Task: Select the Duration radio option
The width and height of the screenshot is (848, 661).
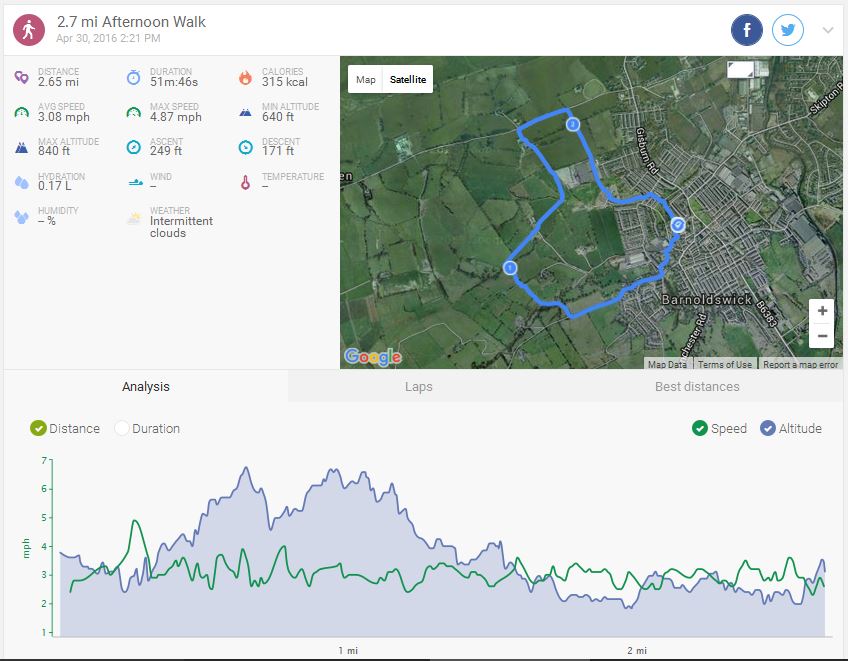Action: (x=123, y=428)
